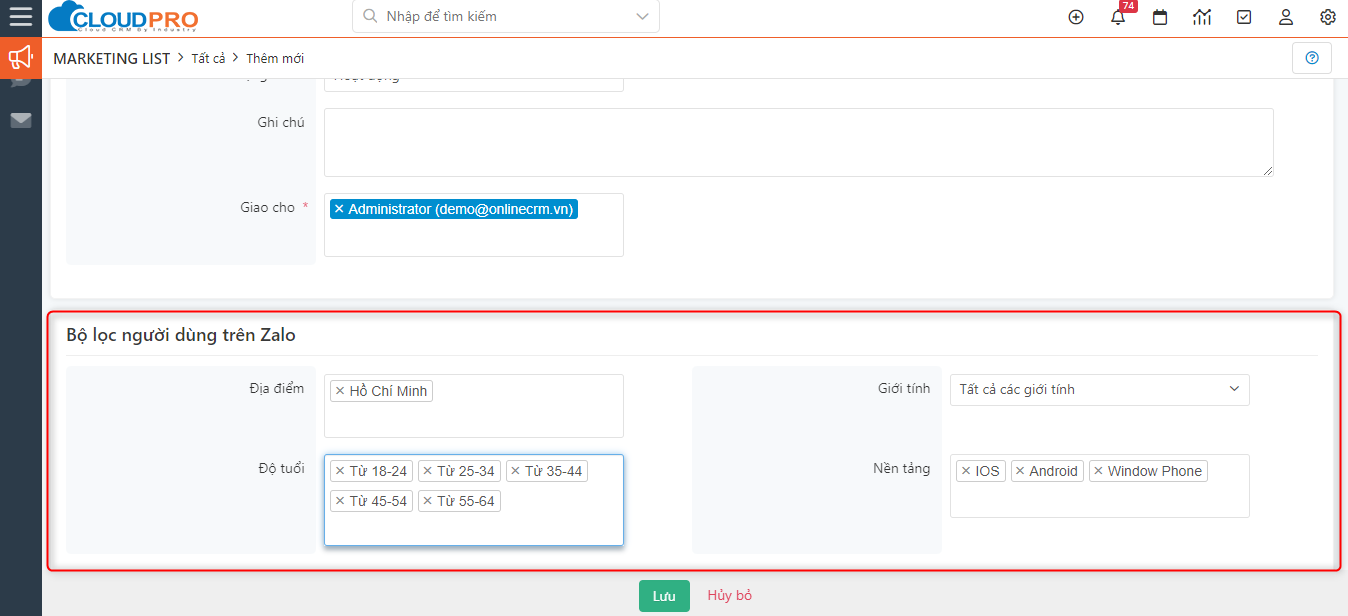Open notifications bell with badge 74

[1118, 17]
